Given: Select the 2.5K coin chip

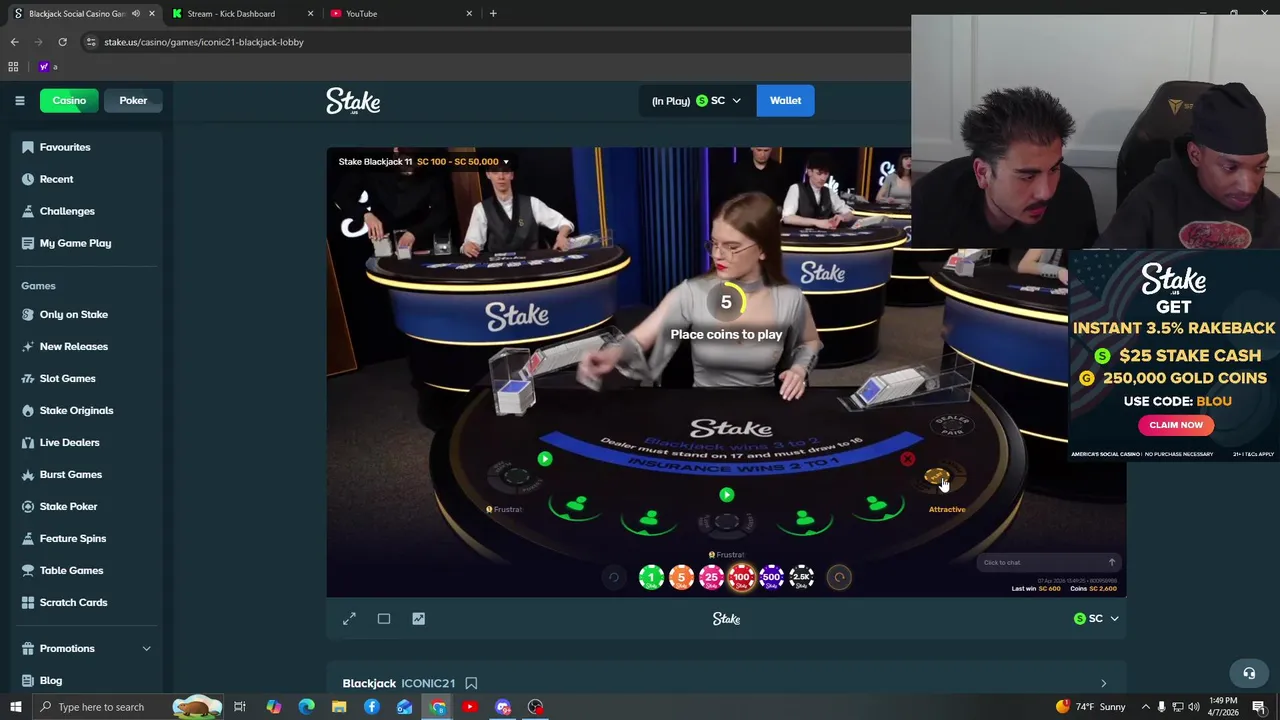Looking at the screenshot, I should click(801, 577).
